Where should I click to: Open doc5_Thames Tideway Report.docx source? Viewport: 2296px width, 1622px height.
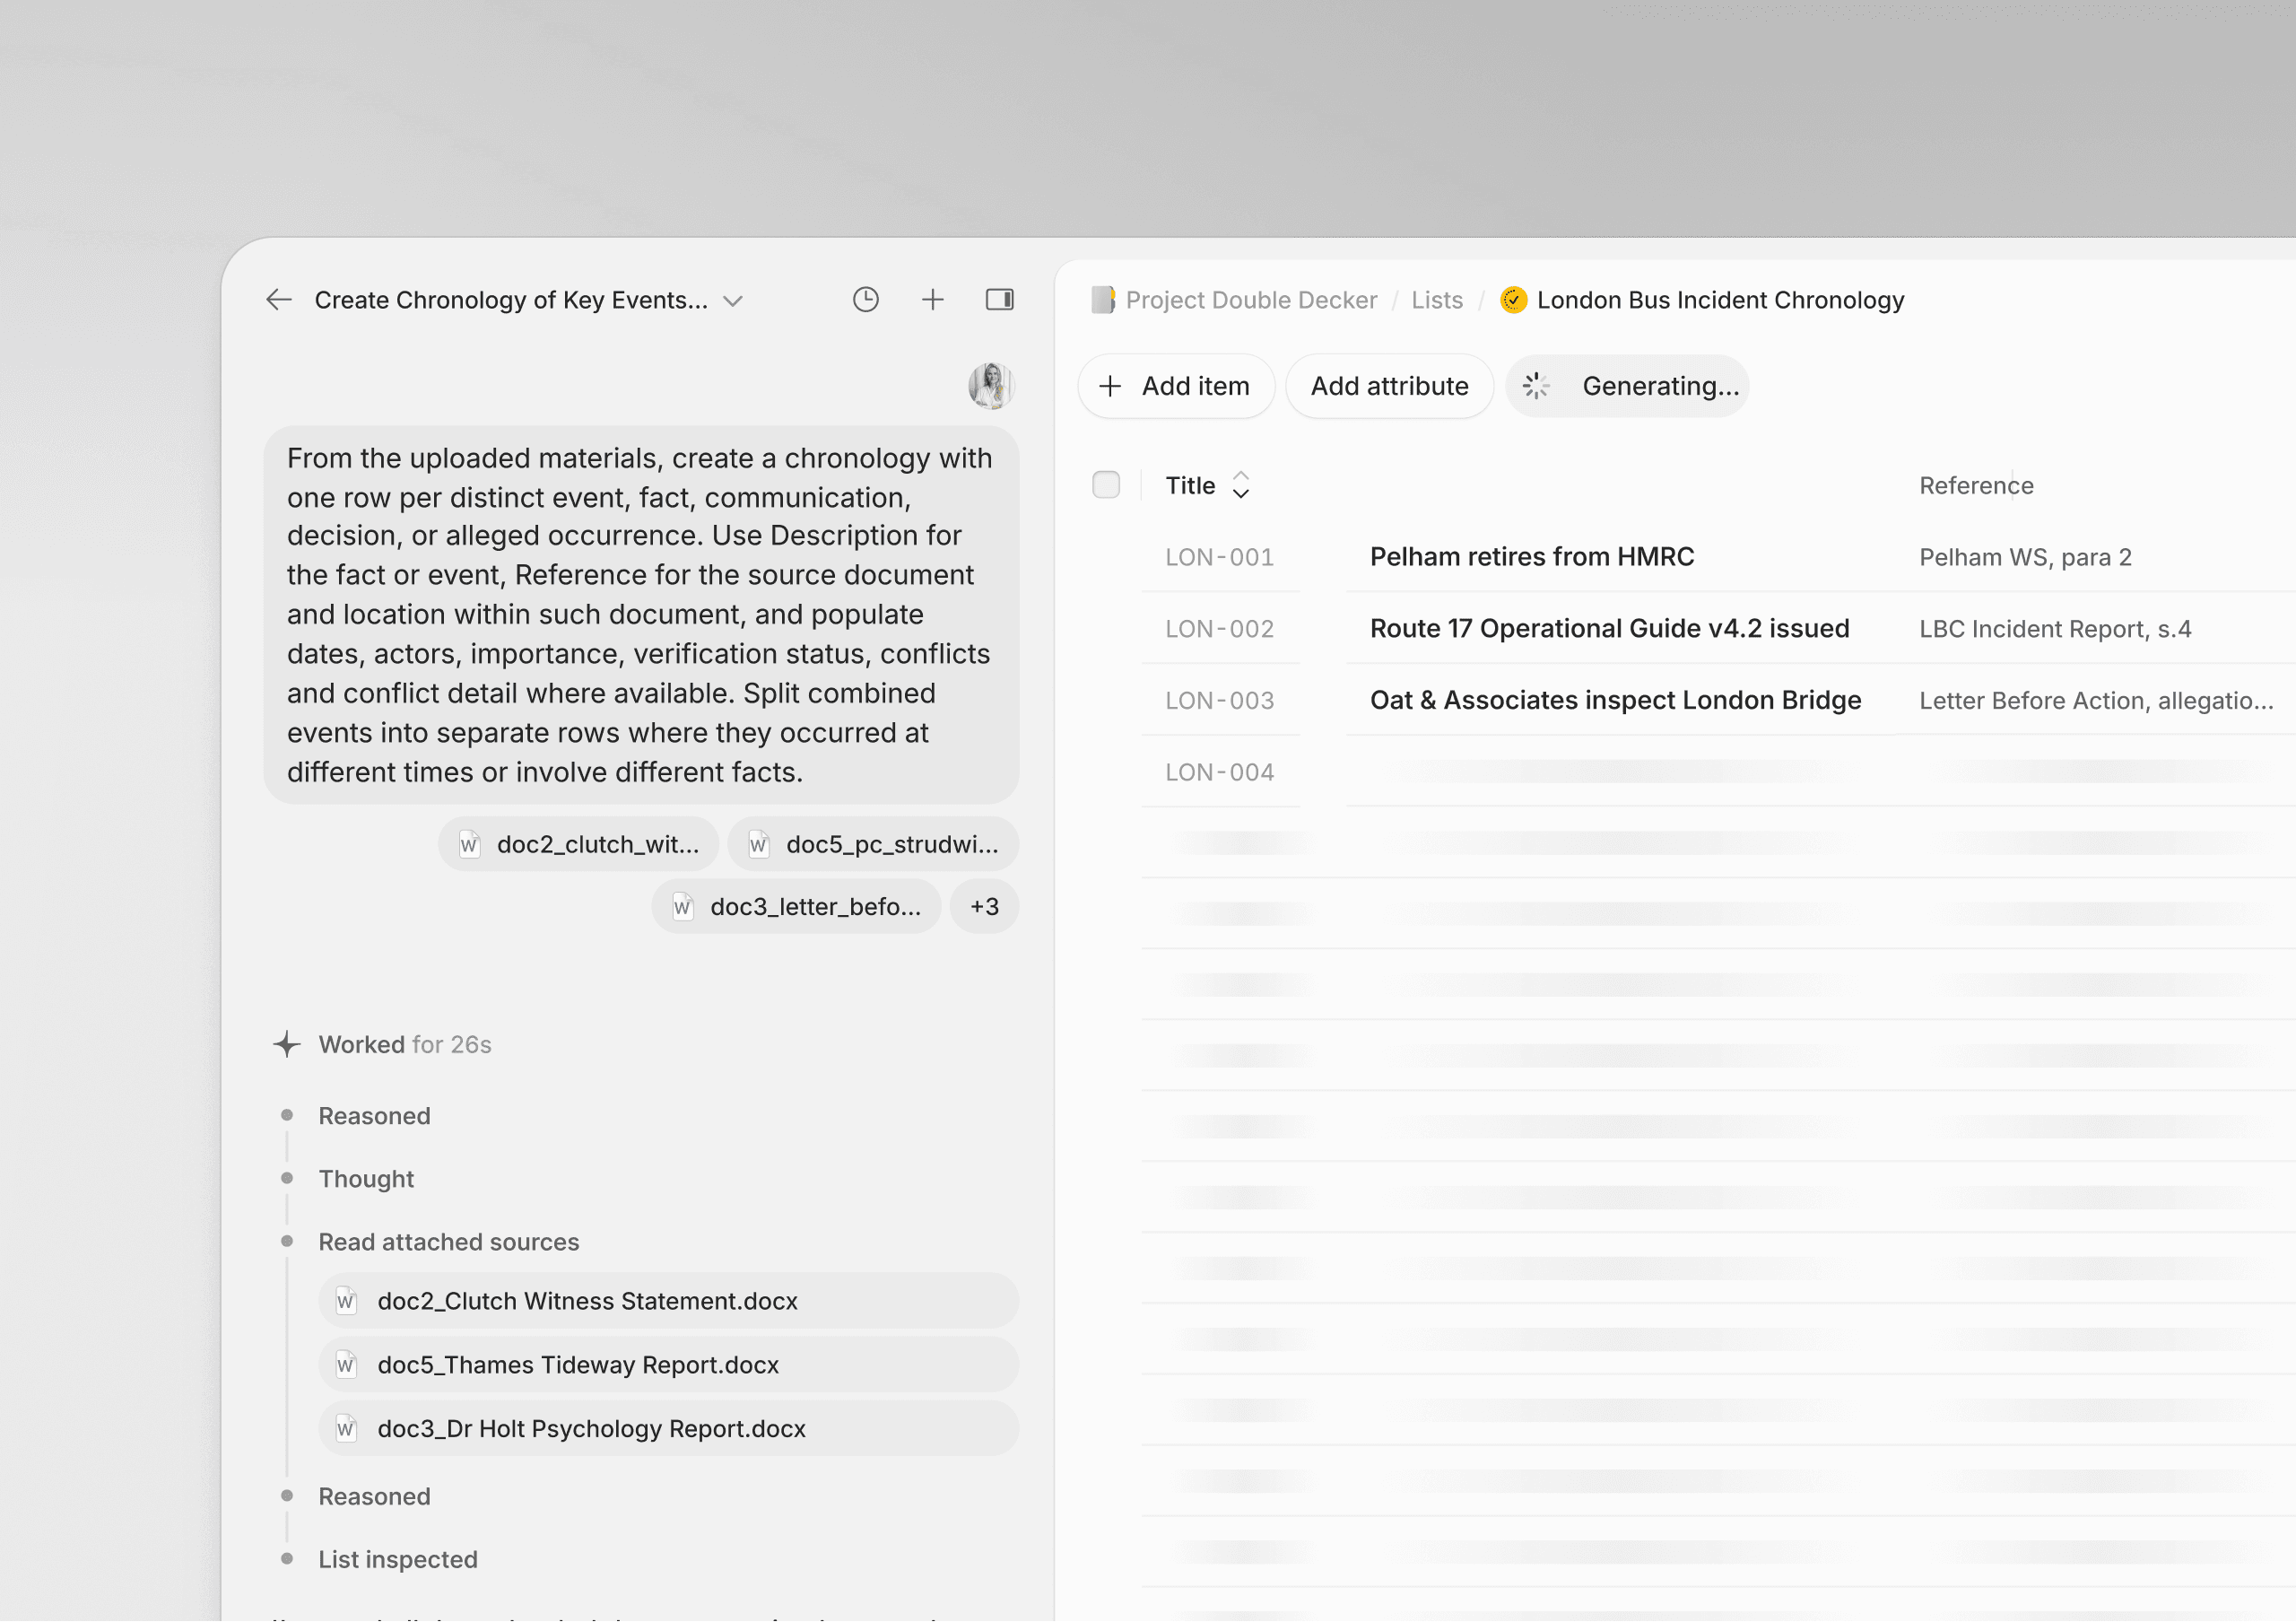coord(668,1365)
